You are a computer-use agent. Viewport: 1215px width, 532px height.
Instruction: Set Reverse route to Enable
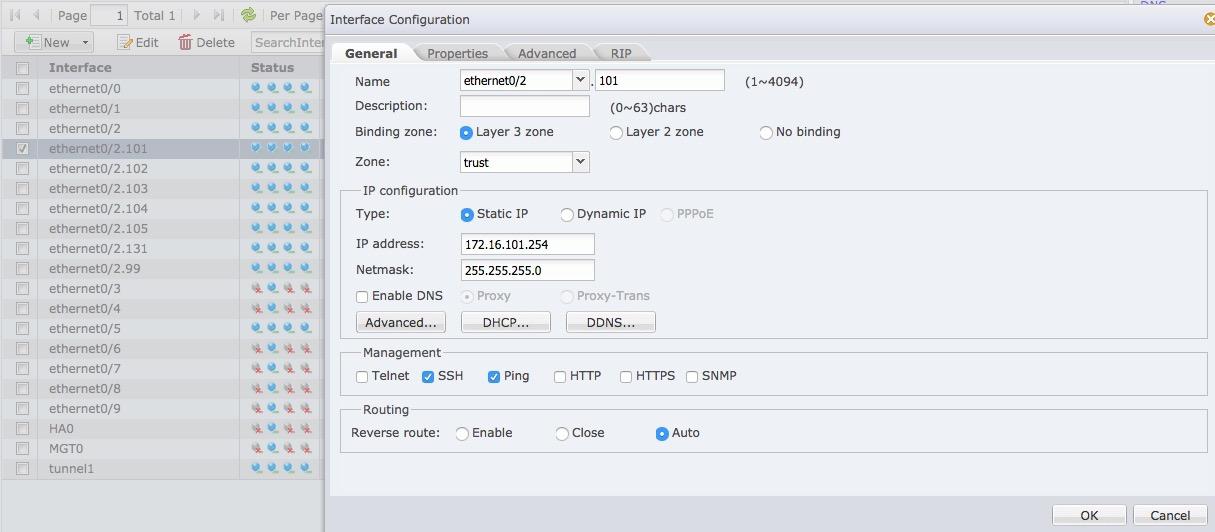[x=462, y=434]
